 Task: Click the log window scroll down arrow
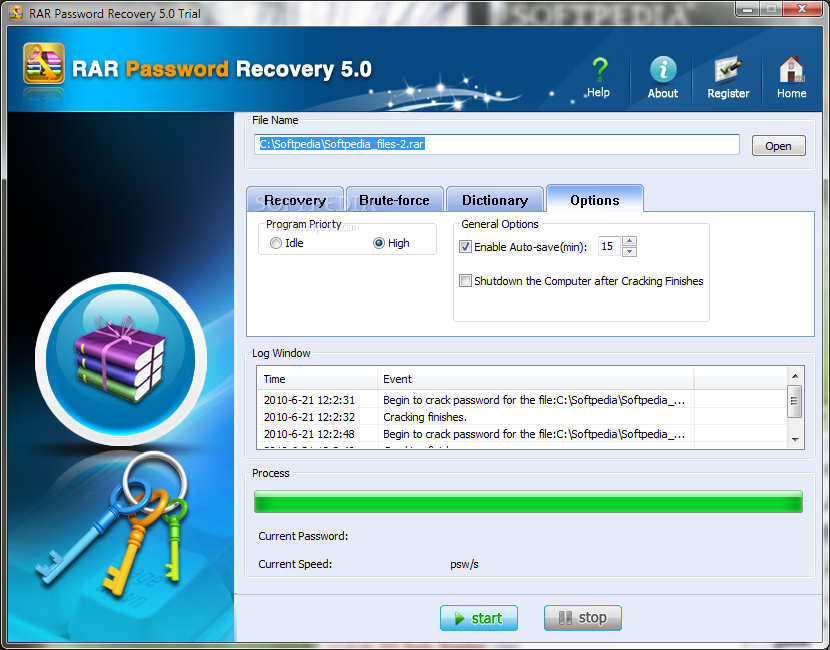pos(795,439)
